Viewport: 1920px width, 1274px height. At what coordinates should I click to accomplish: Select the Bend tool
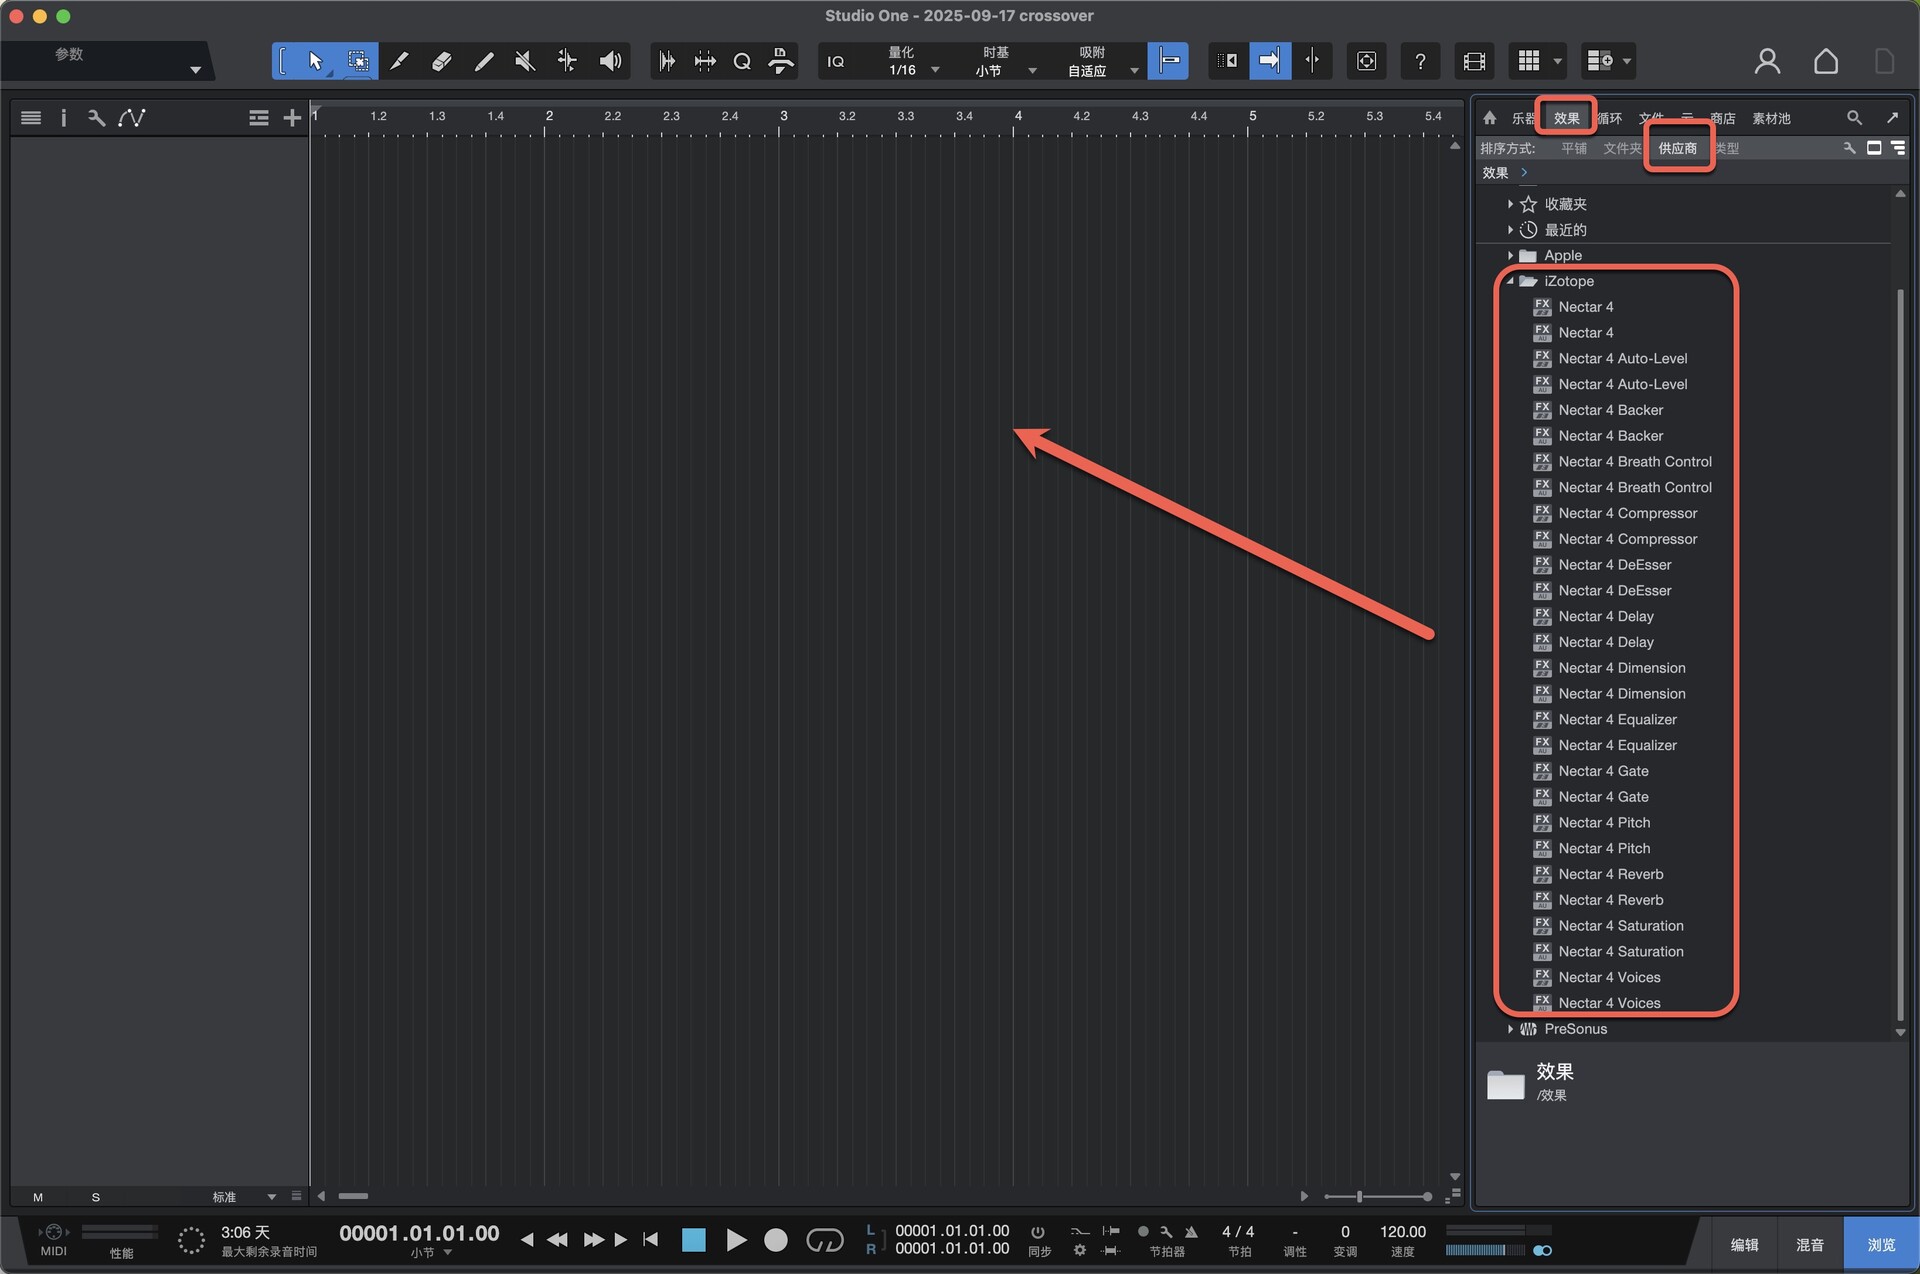pyautogui.click(x=567, y=61)
